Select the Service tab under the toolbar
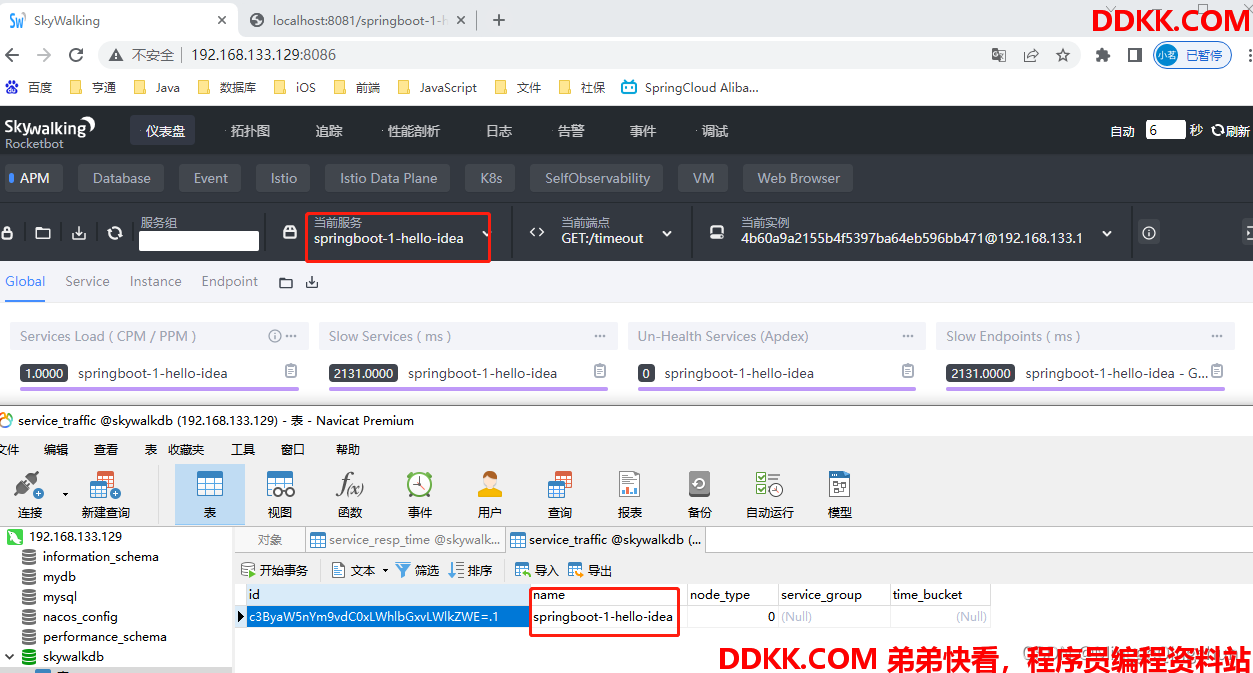Screen dimensions: 1253x673 pyautogui.click(x=87, y=281)
